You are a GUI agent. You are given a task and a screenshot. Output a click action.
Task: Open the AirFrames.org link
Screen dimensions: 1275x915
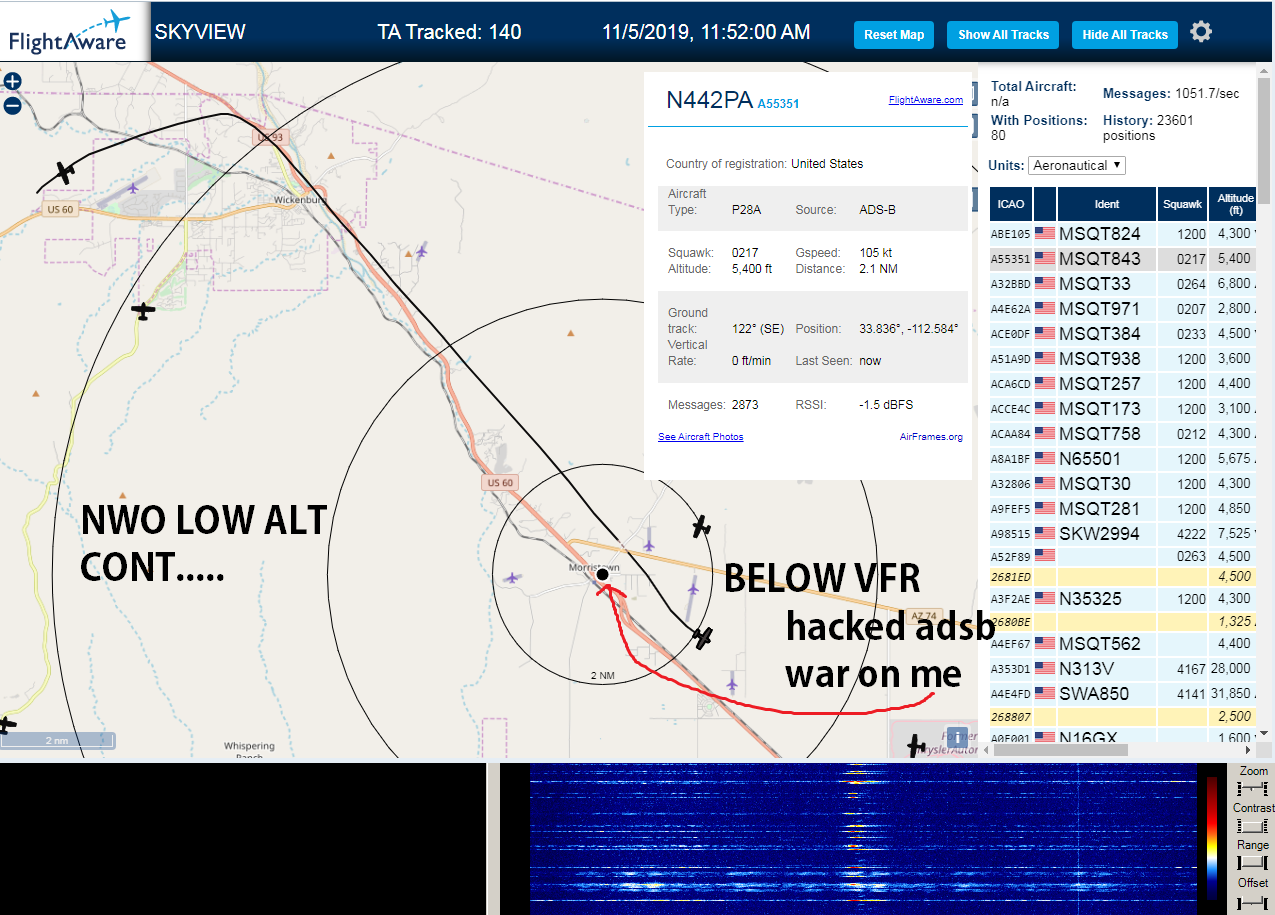[931, 437]
